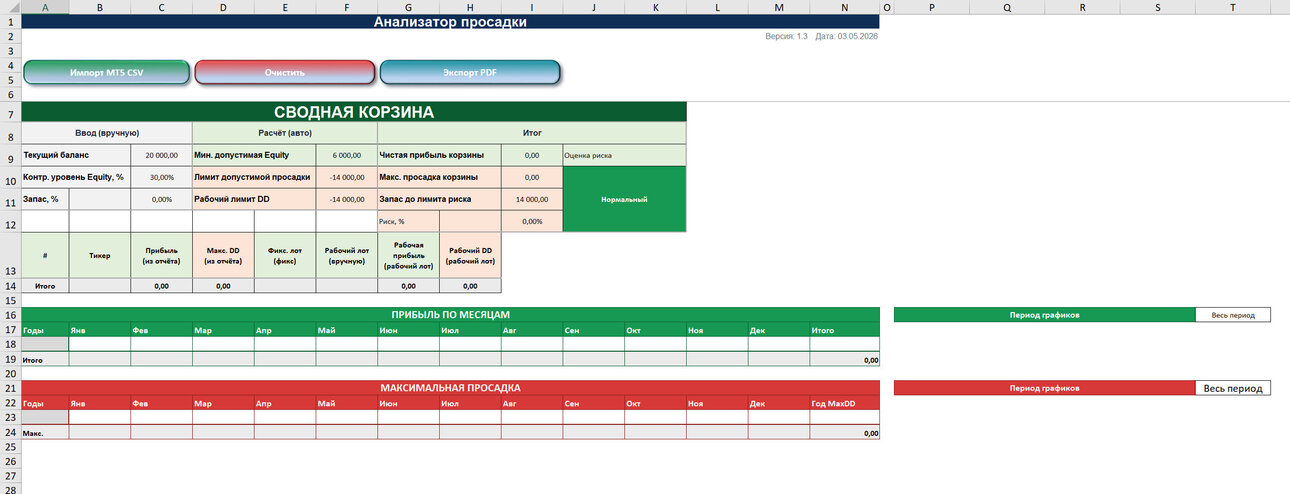This screenshot has width=1290, height=494.
Task: Select the Расчёт (авто) section header
Action: [285, 133]
